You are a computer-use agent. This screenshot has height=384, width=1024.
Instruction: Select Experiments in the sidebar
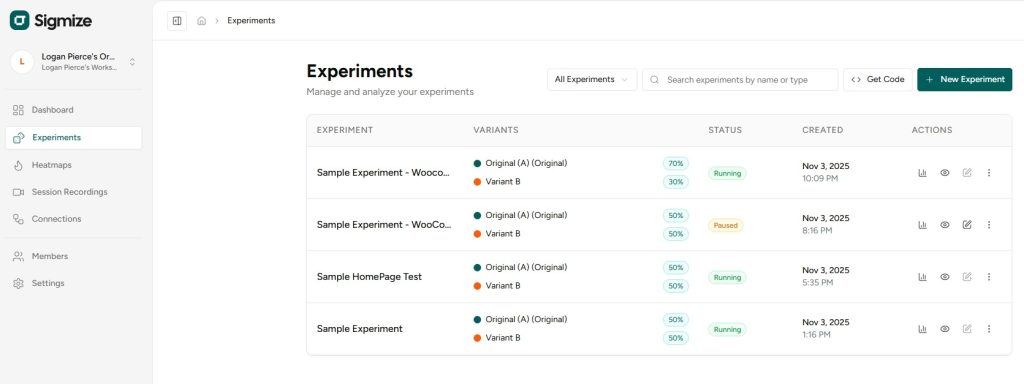74,138
